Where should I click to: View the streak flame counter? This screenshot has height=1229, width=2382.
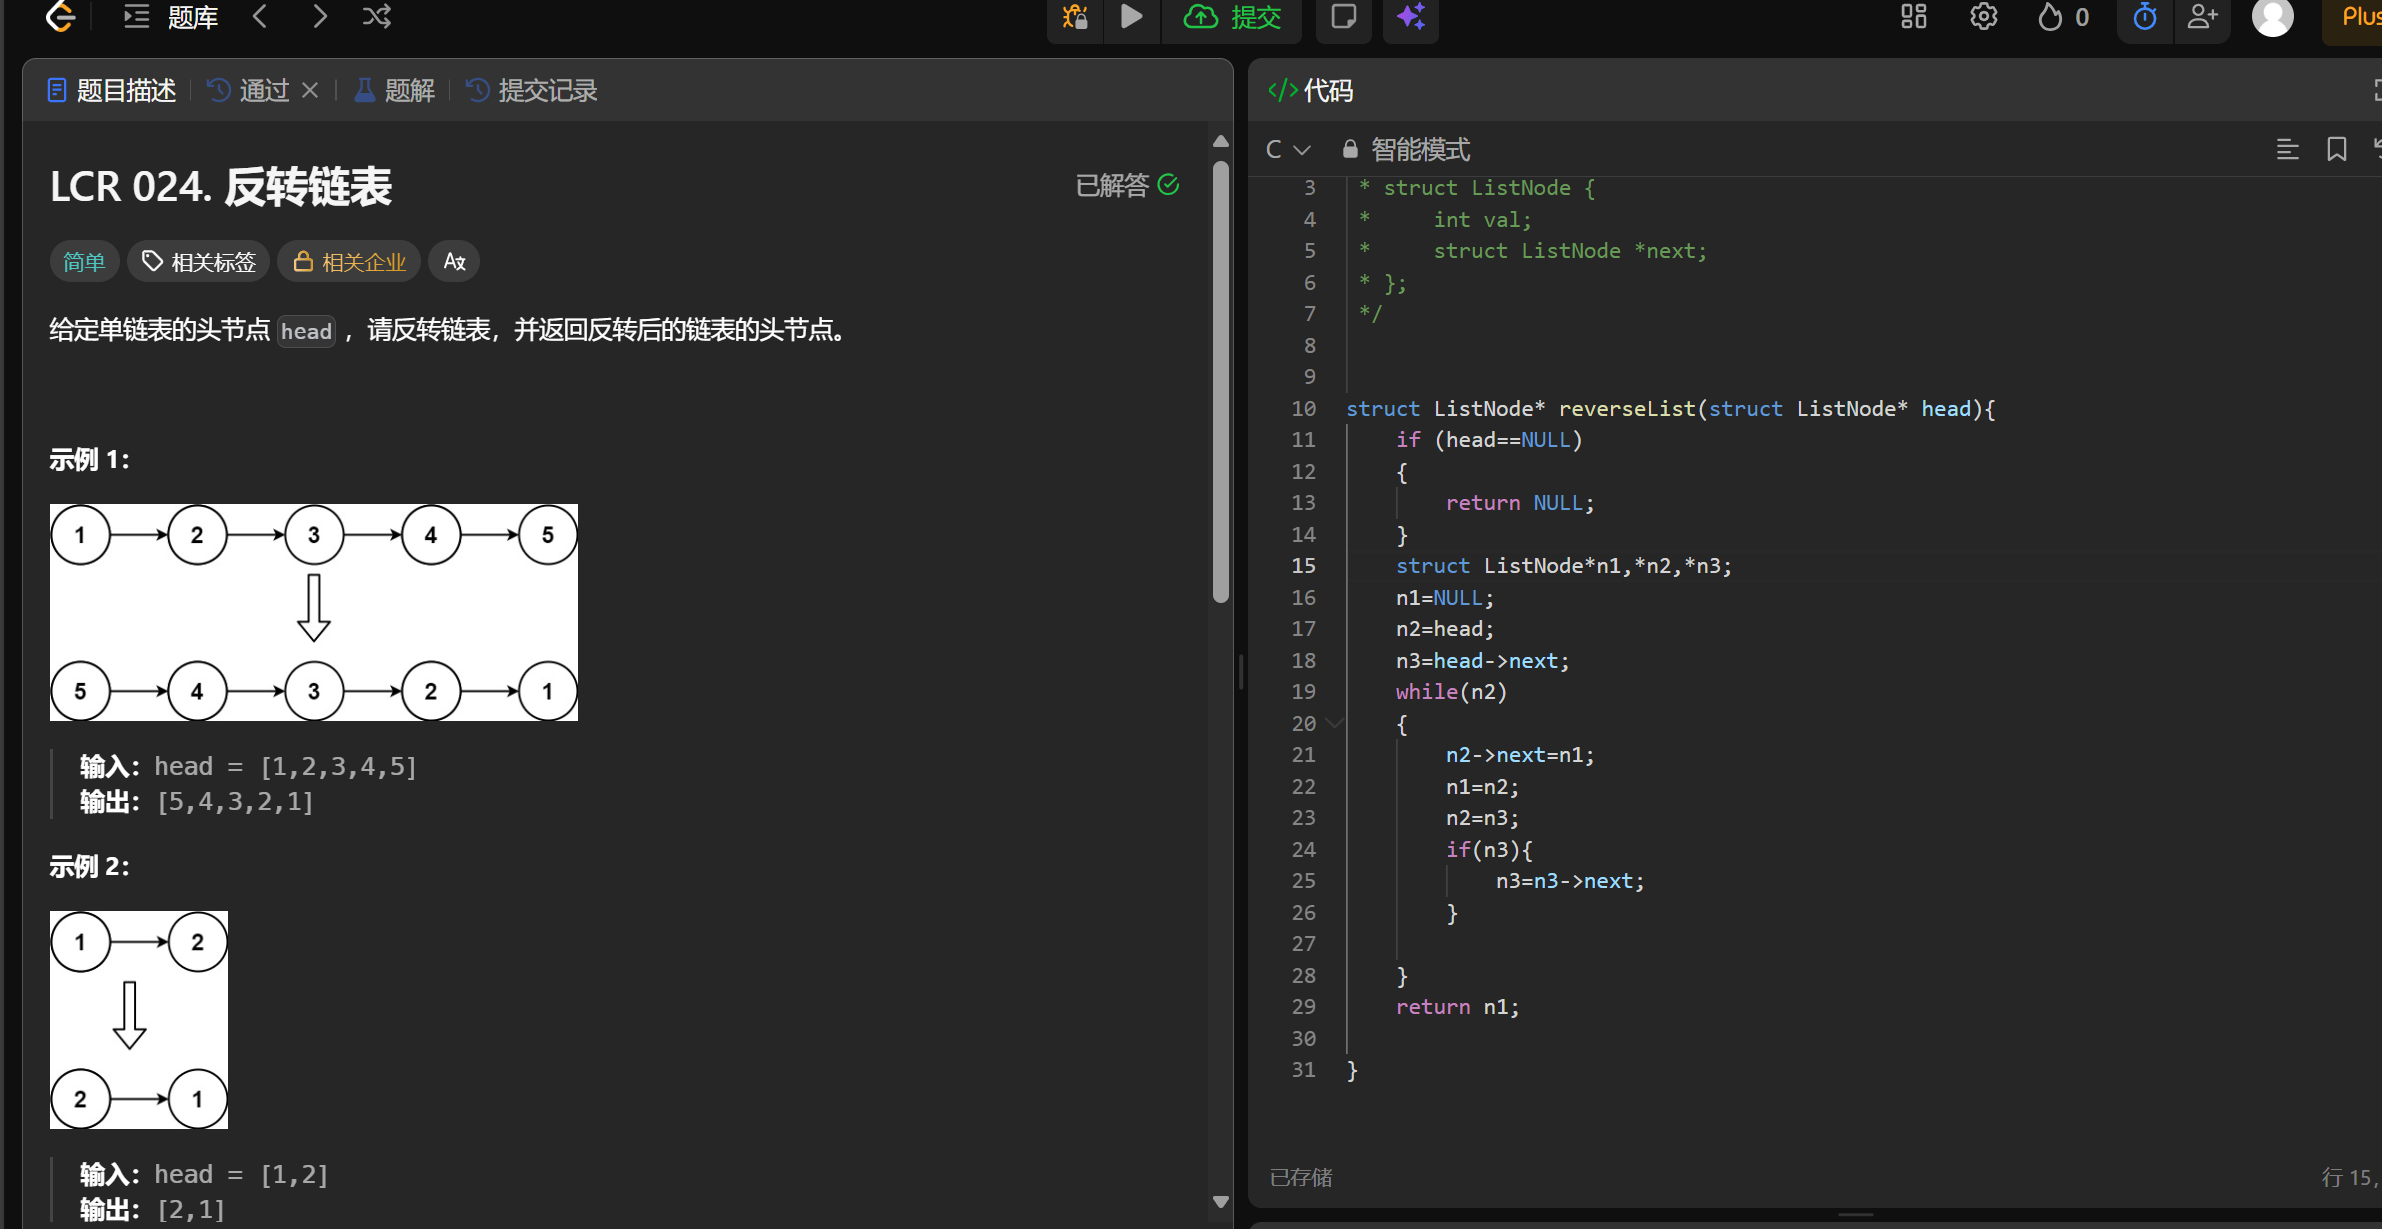(x=2063, y=17)
